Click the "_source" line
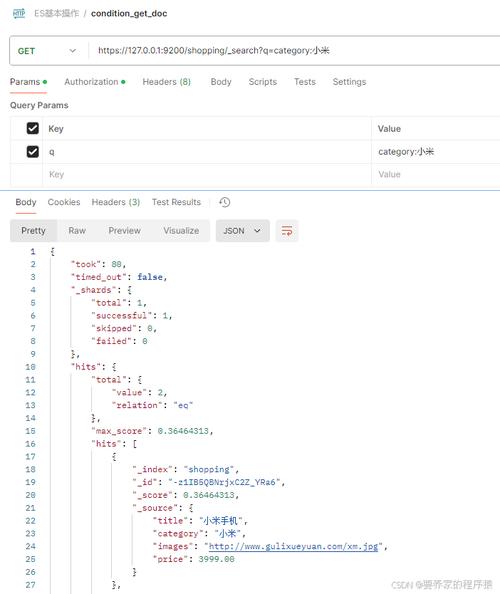Viewport: 500px width, 594px height. click(x=163, y=508)
